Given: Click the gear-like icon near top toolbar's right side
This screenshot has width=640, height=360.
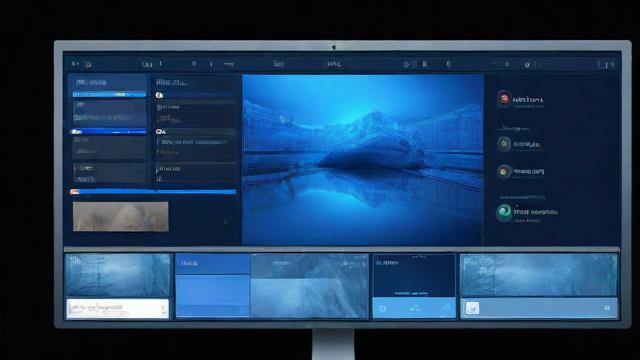Looking at the screenshot, I should point(527,64).
